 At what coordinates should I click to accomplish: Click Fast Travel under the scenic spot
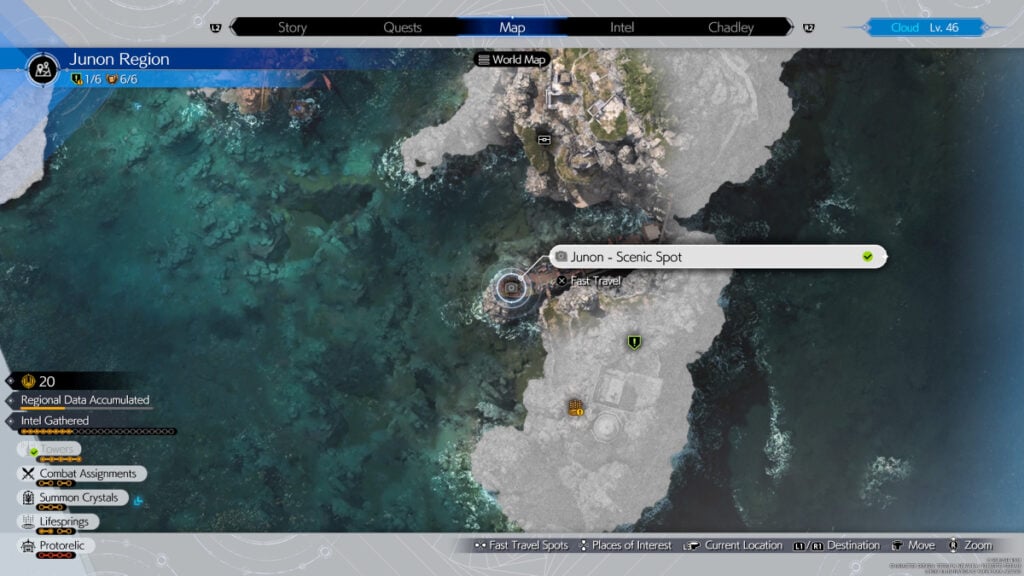point(595,281)
